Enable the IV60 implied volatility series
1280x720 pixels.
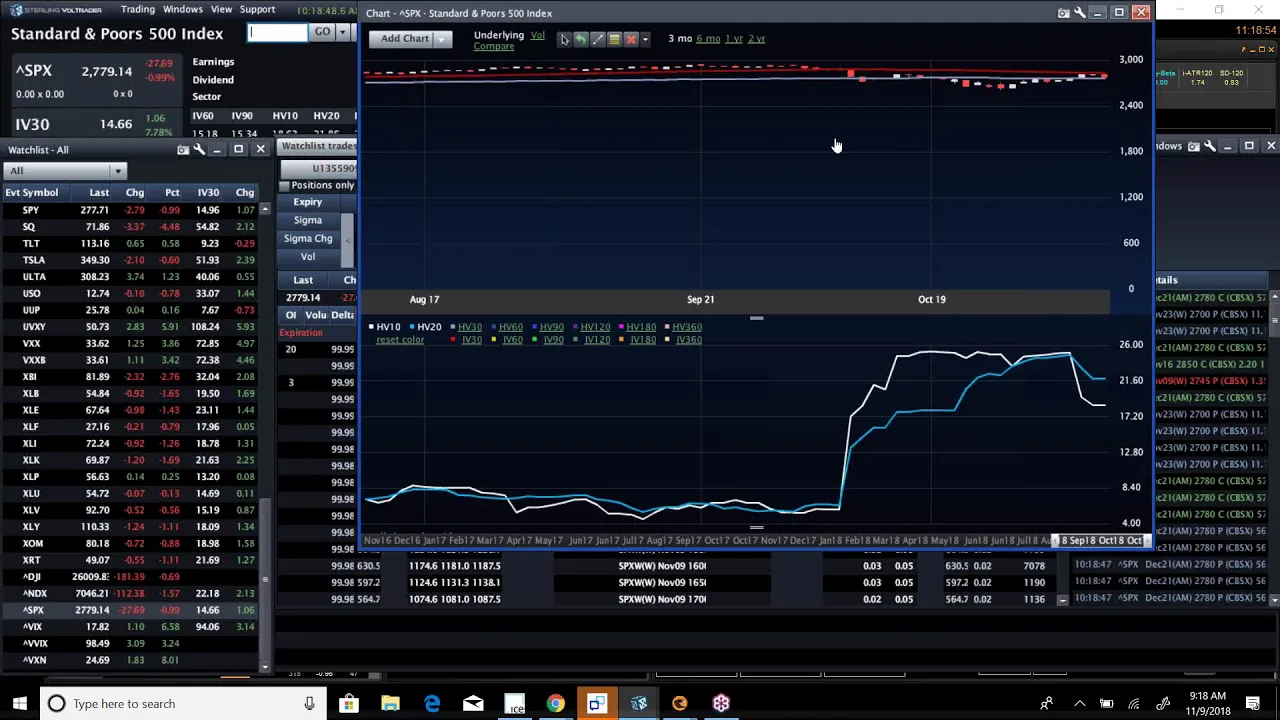(513, 340)
